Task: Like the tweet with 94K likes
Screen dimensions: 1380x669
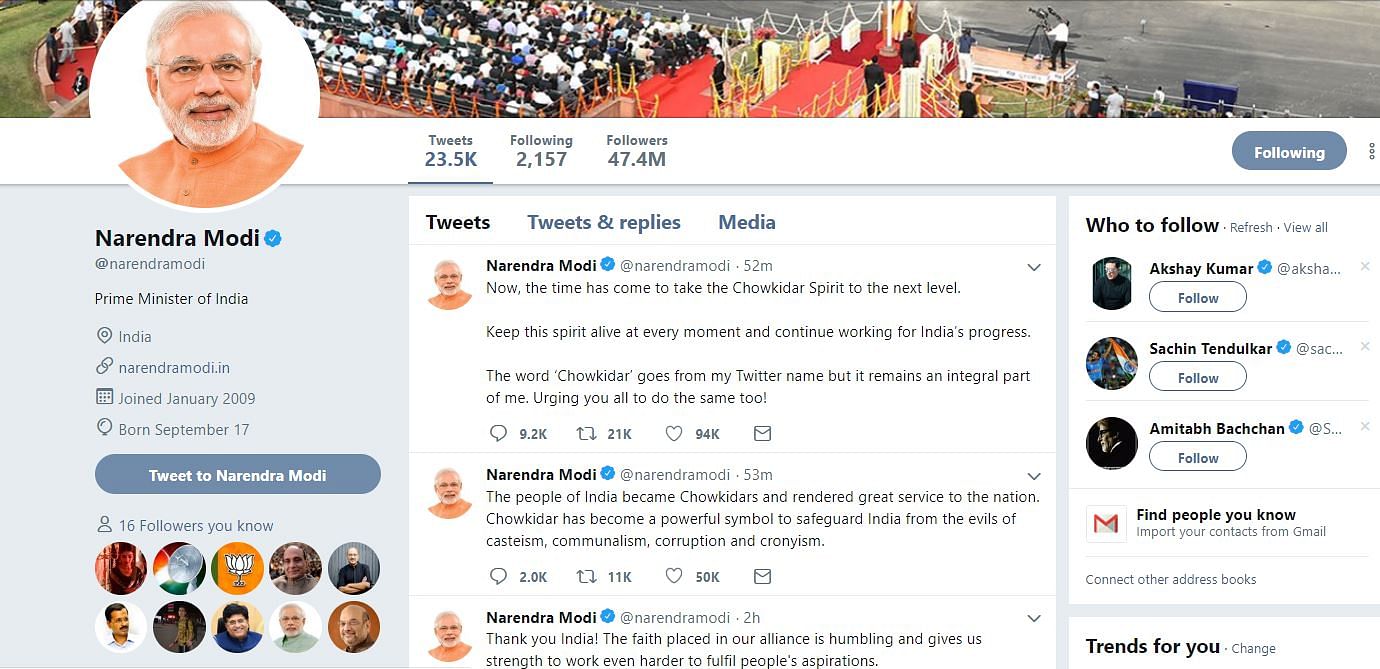Action: [674, 434]
